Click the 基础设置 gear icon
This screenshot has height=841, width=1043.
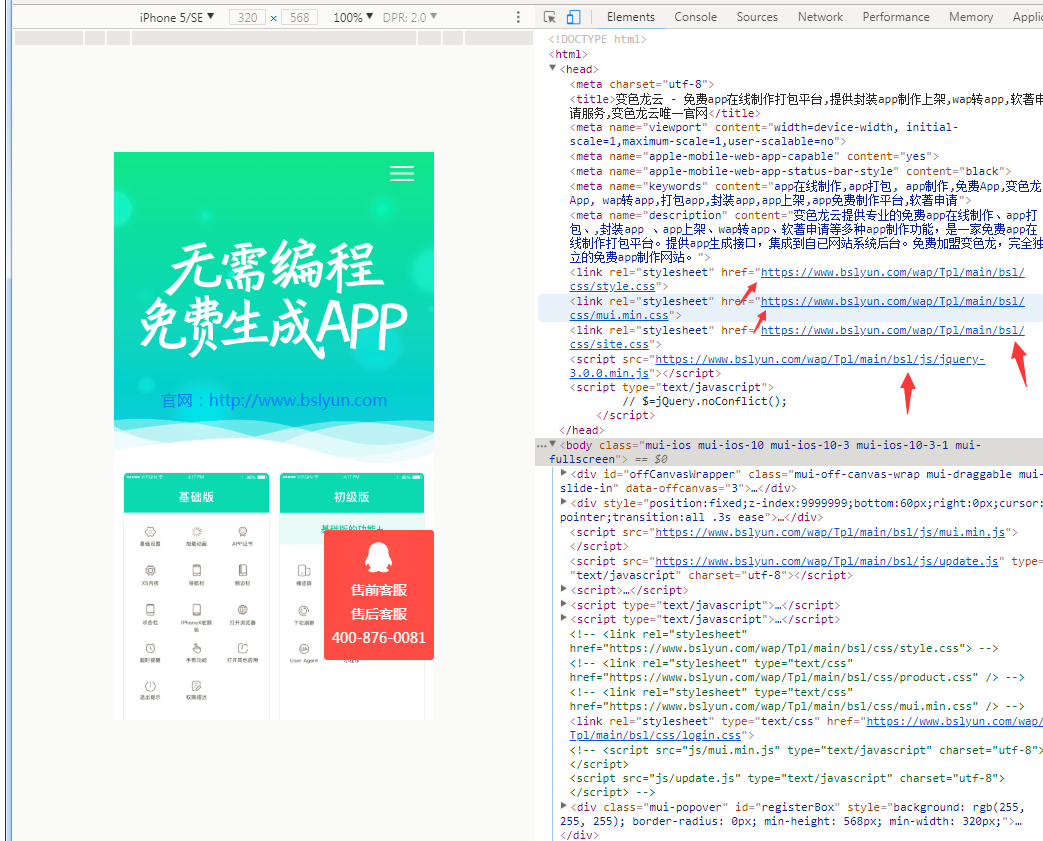tap(150, 532)
